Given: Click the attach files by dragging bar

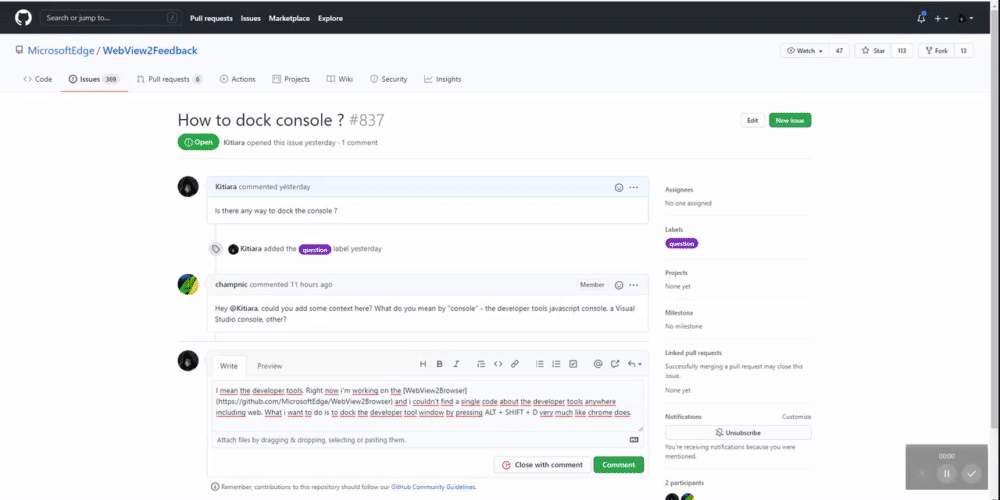Looking at the screenshot, I should click(427, 440).
